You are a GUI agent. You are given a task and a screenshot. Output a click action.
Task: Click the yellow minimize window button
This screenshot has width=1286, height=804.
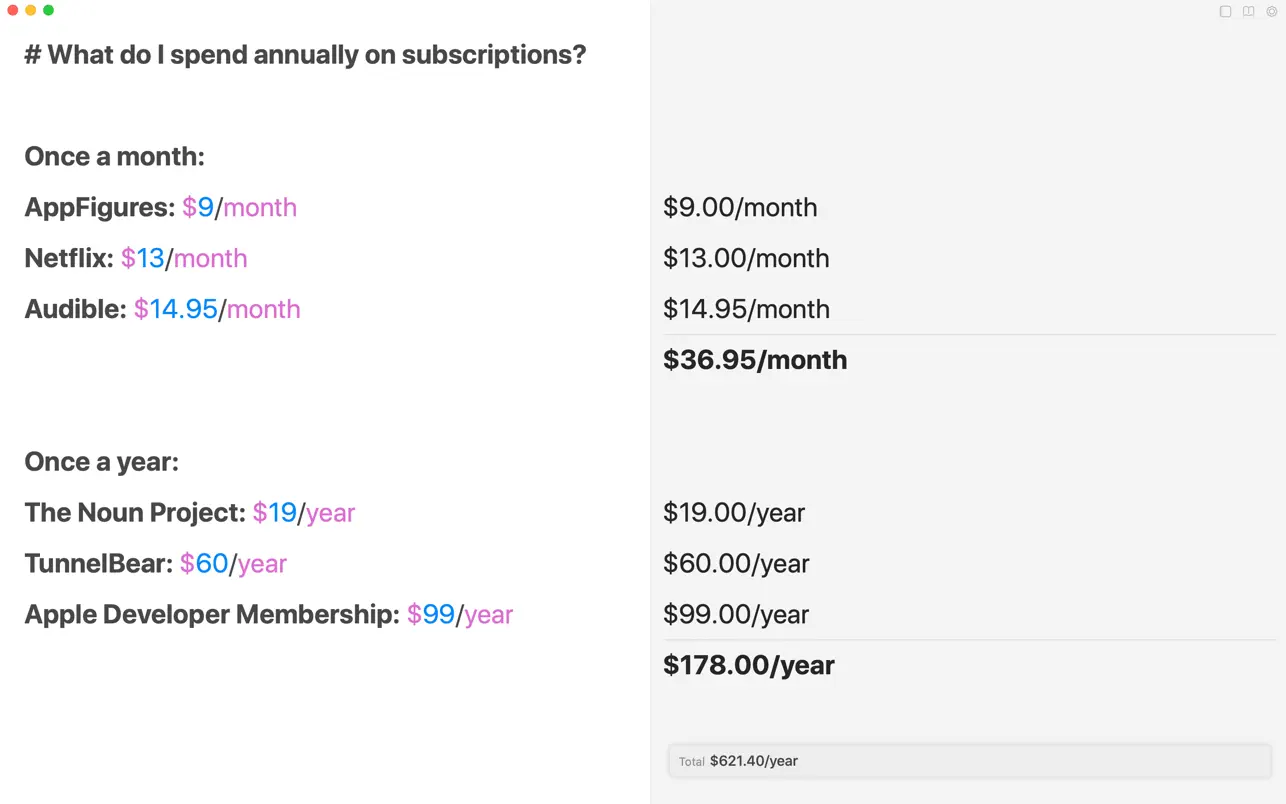[x=31, y=10]
